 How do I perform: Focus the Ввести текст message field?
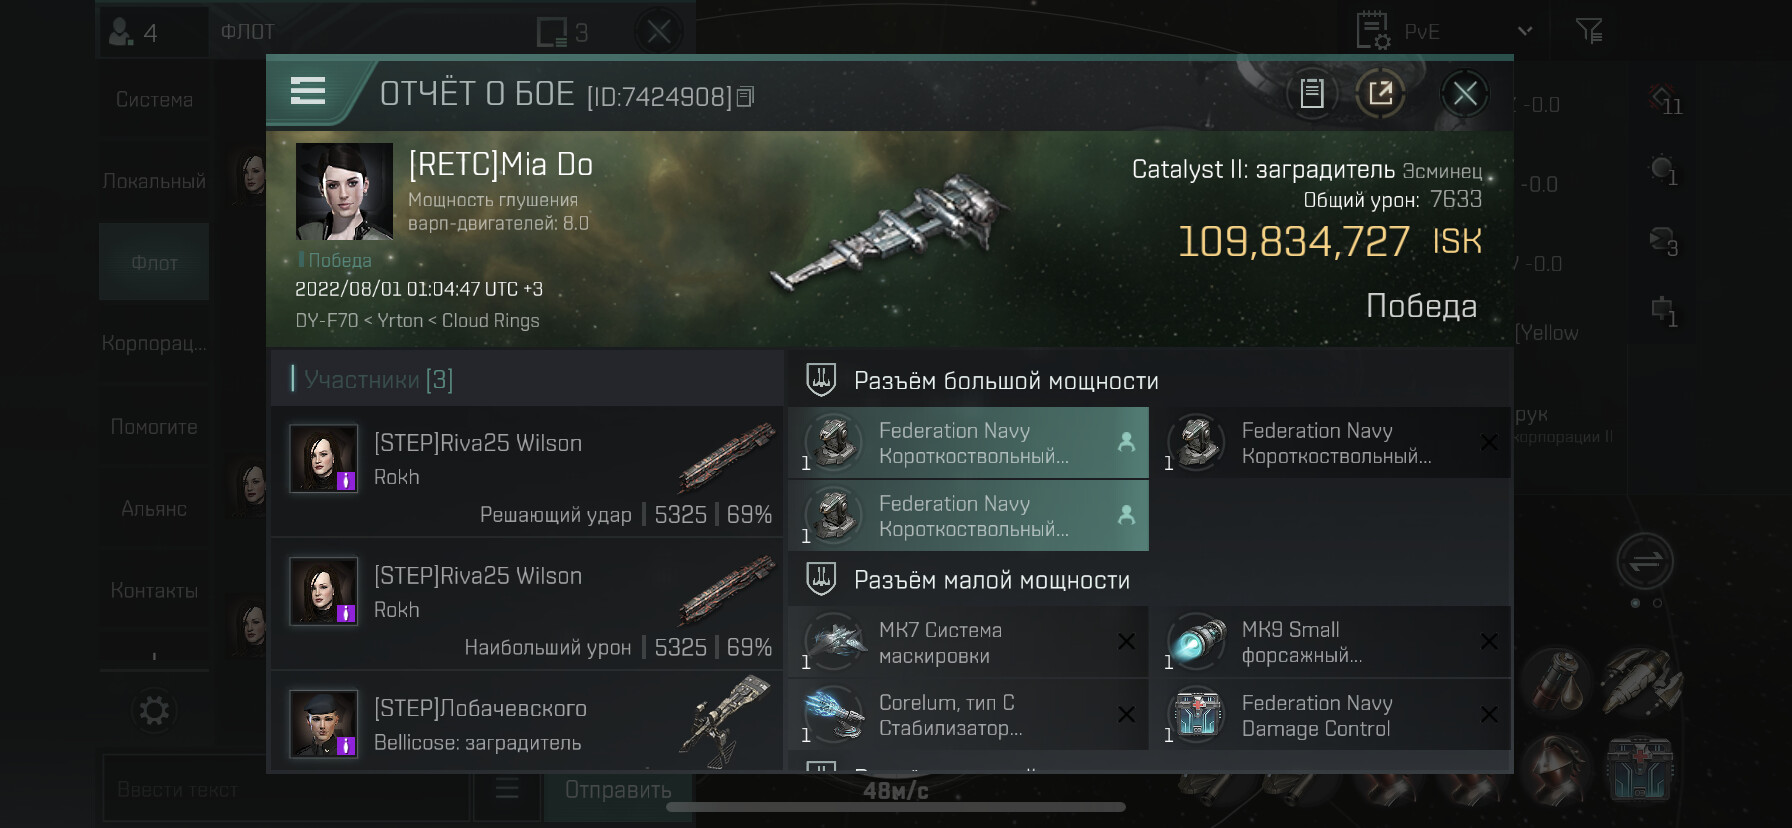tap(285, 790)
